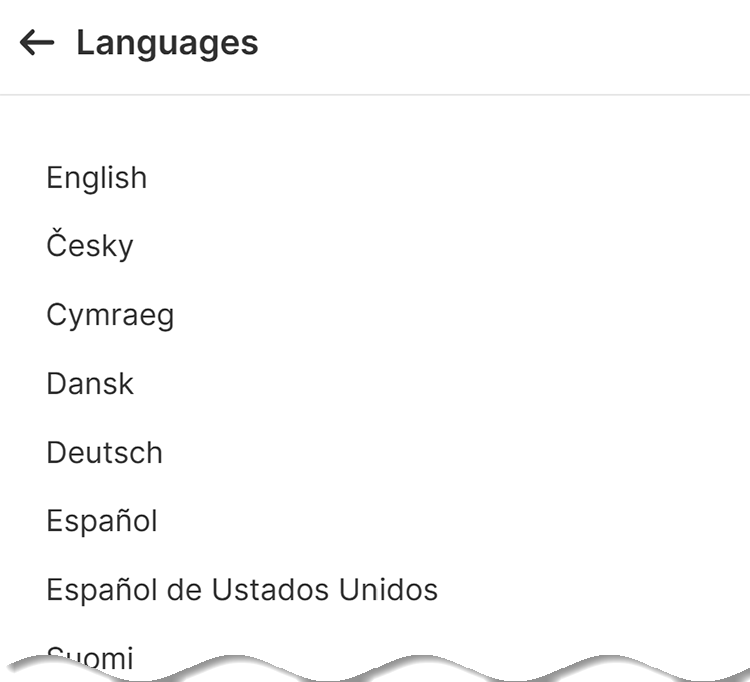Switch language to Cymraeg
This screenshot has height=682, width=750.
pyautogui.click(x=110, y=315)
